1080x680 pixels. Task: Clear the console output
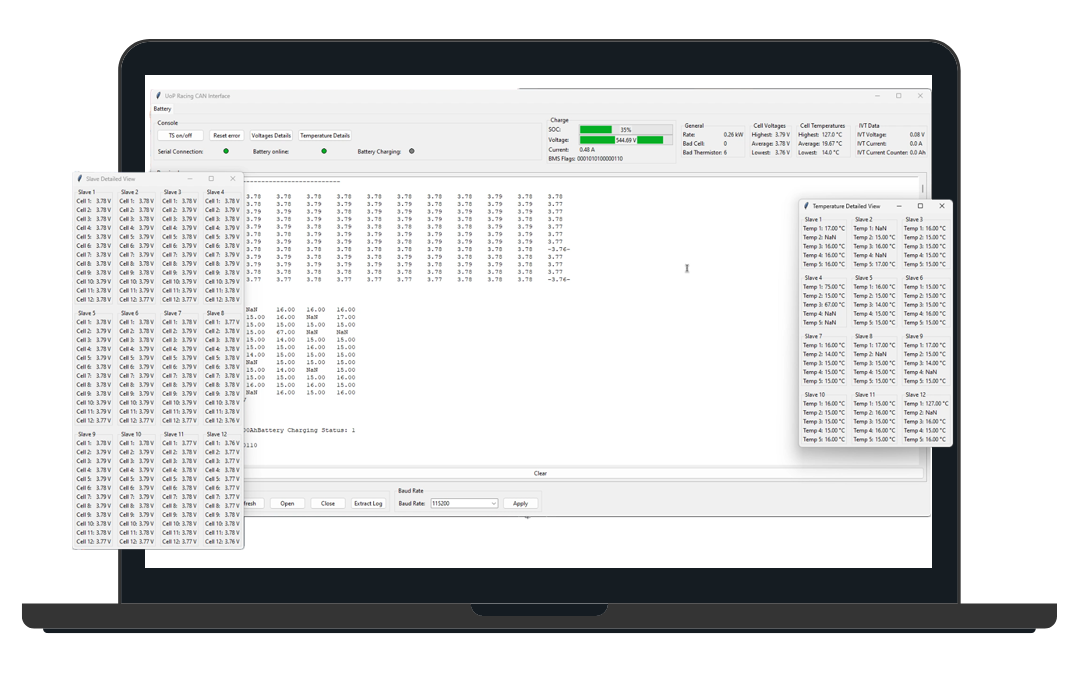point(540,474)
